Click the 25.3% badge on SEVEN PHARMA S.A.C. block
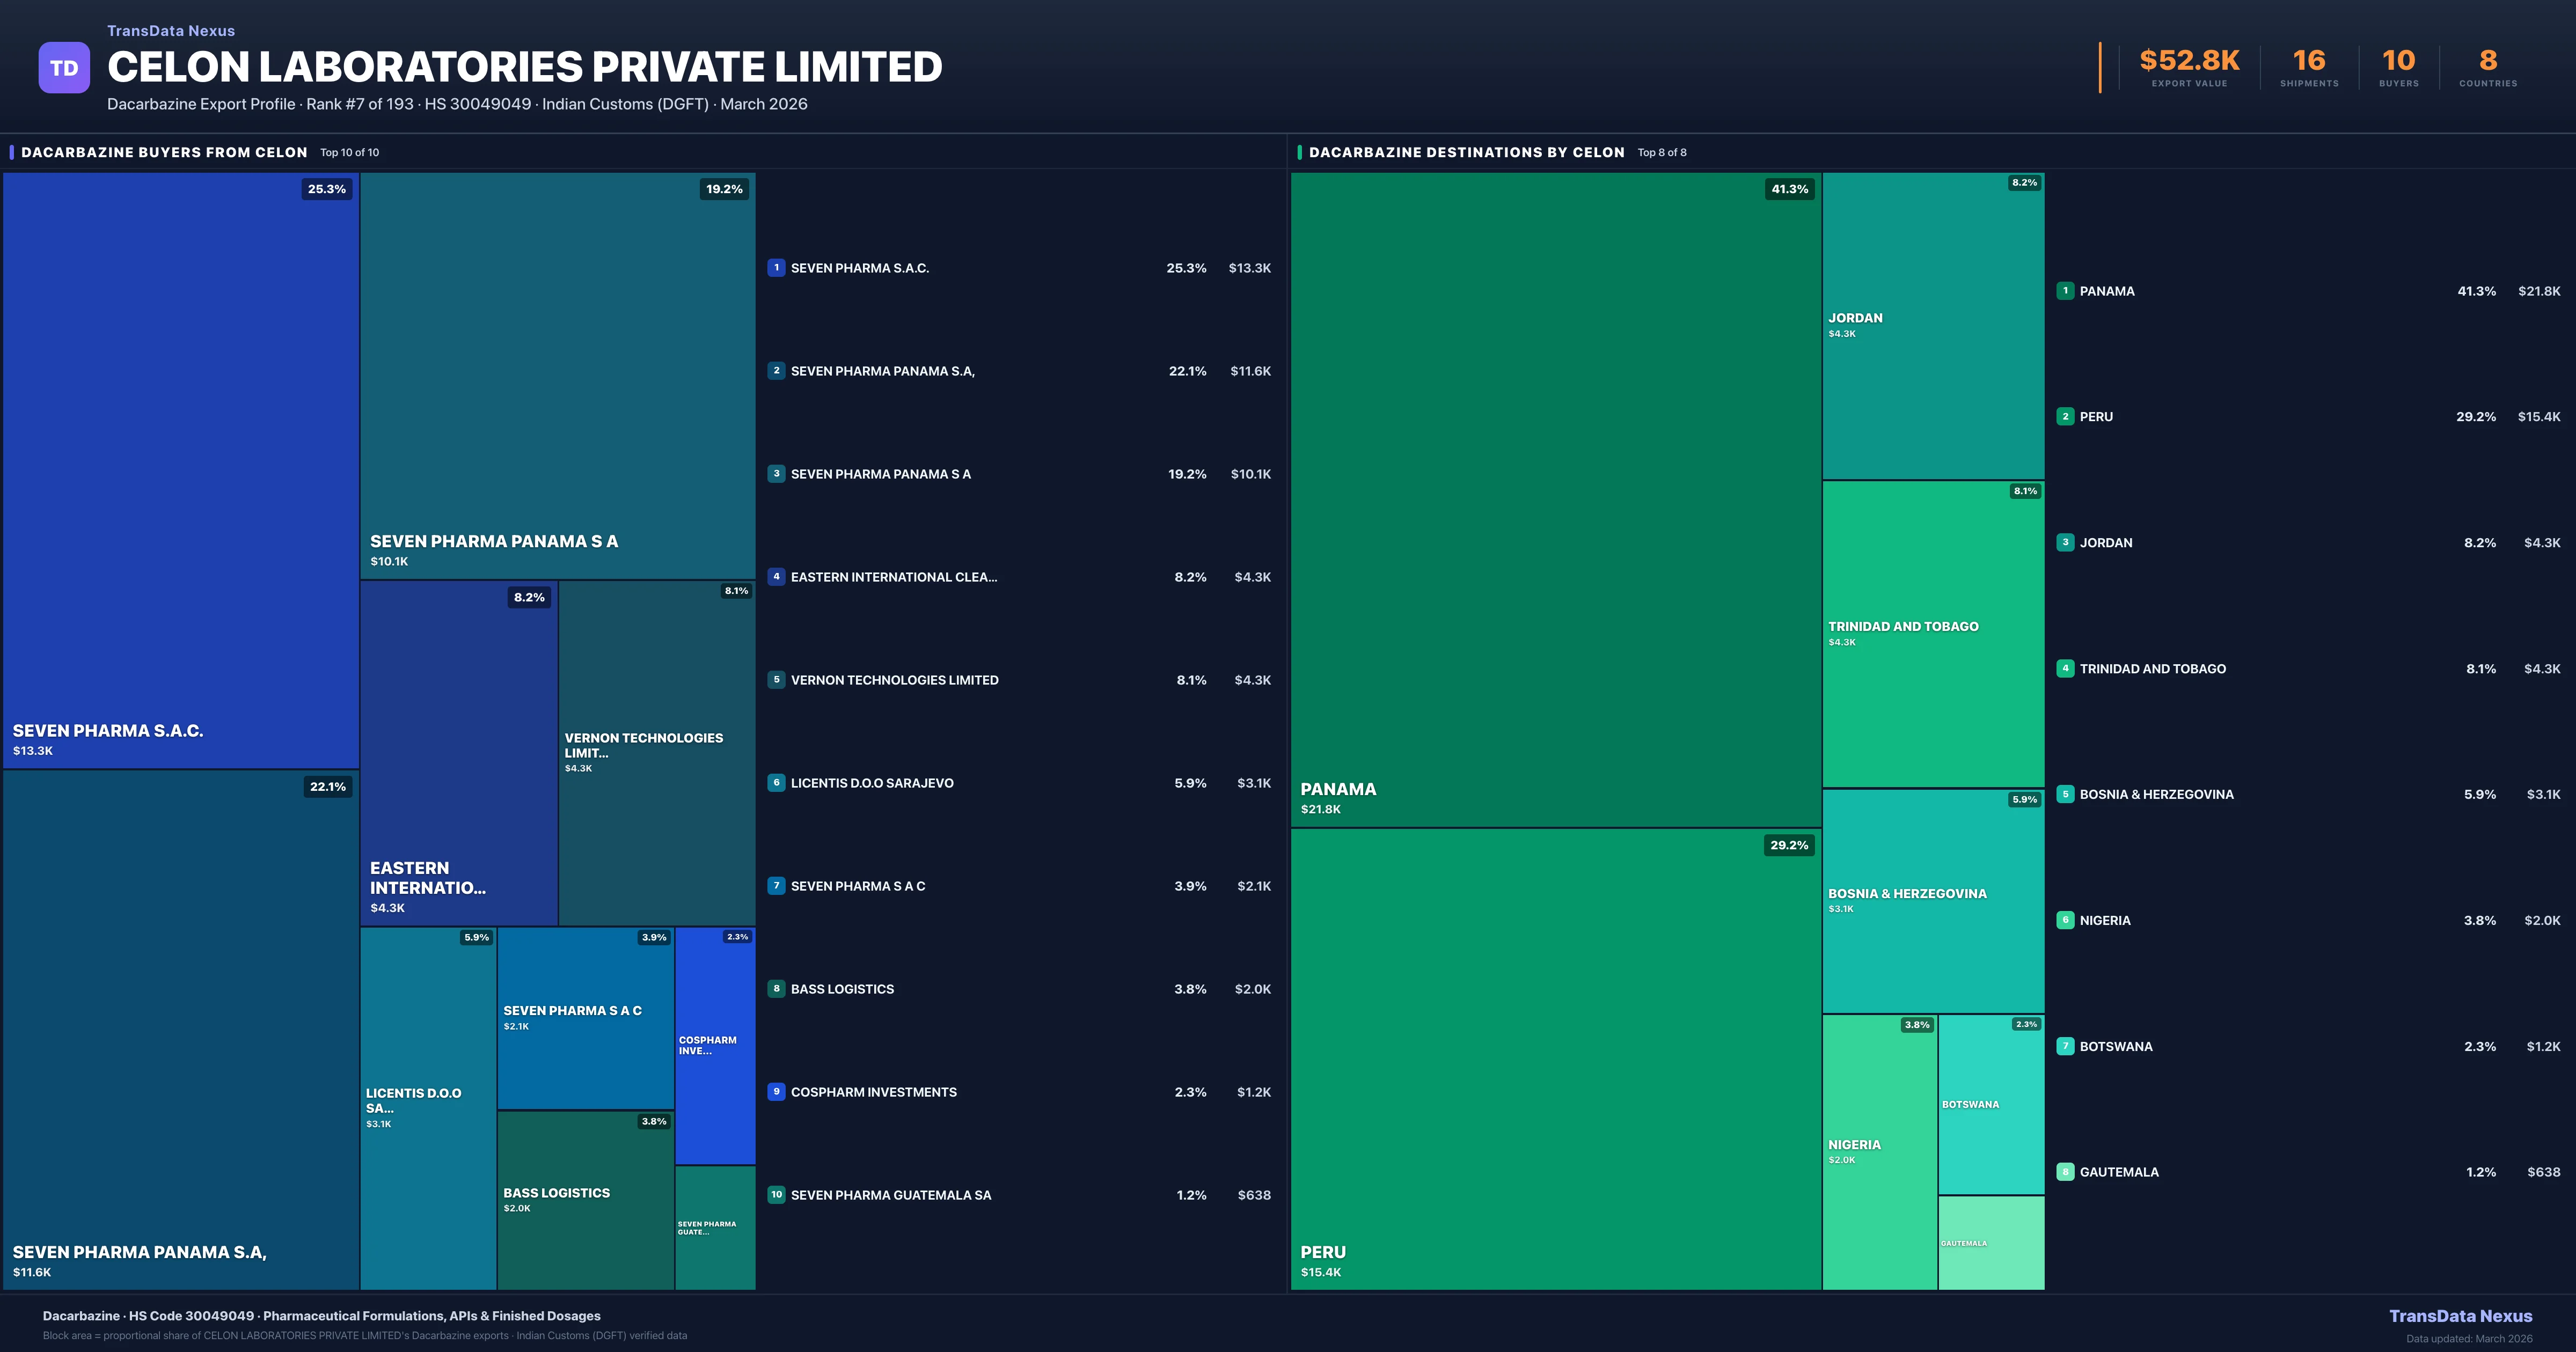This screenshot has height=1352, width=2576. (x=327, y=189)
